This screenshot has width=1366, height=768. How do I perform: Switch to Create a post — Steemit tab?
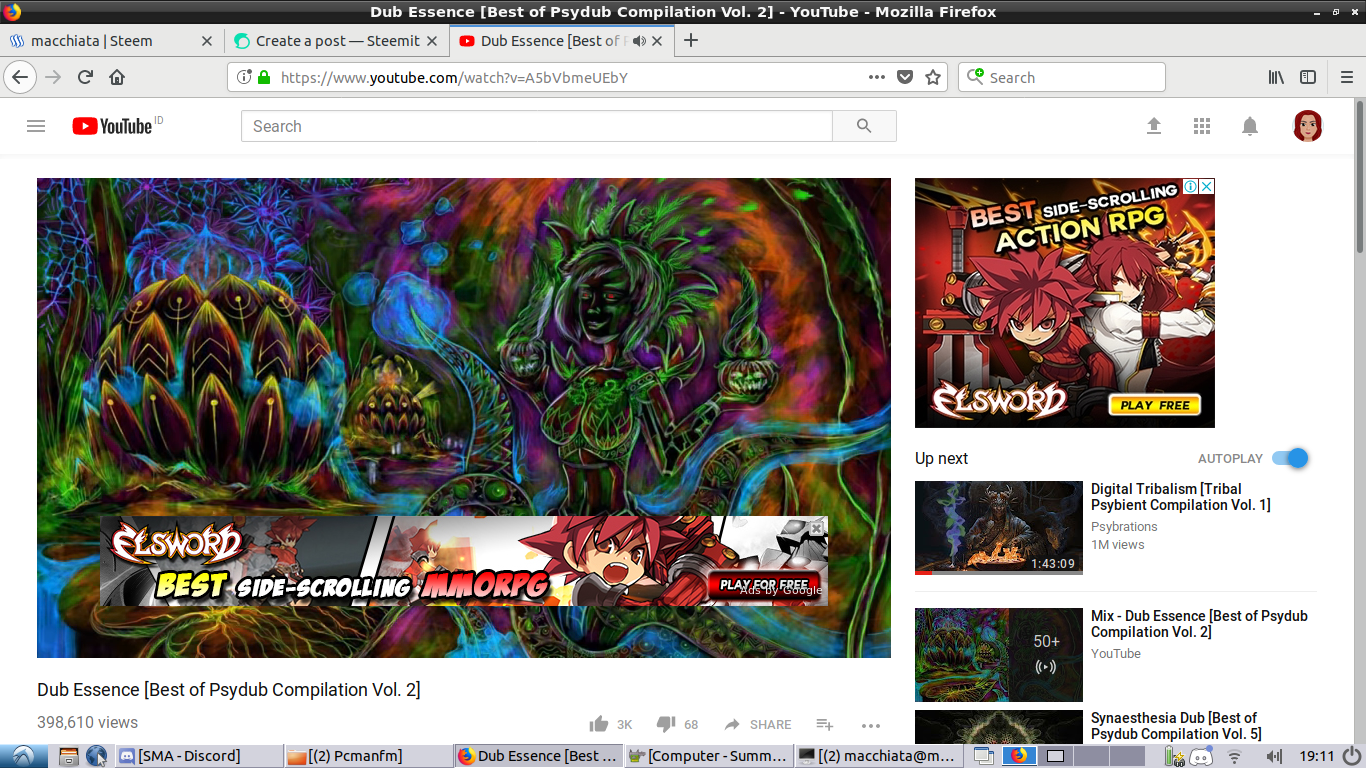pyautogui.click(x=336, y=41)
